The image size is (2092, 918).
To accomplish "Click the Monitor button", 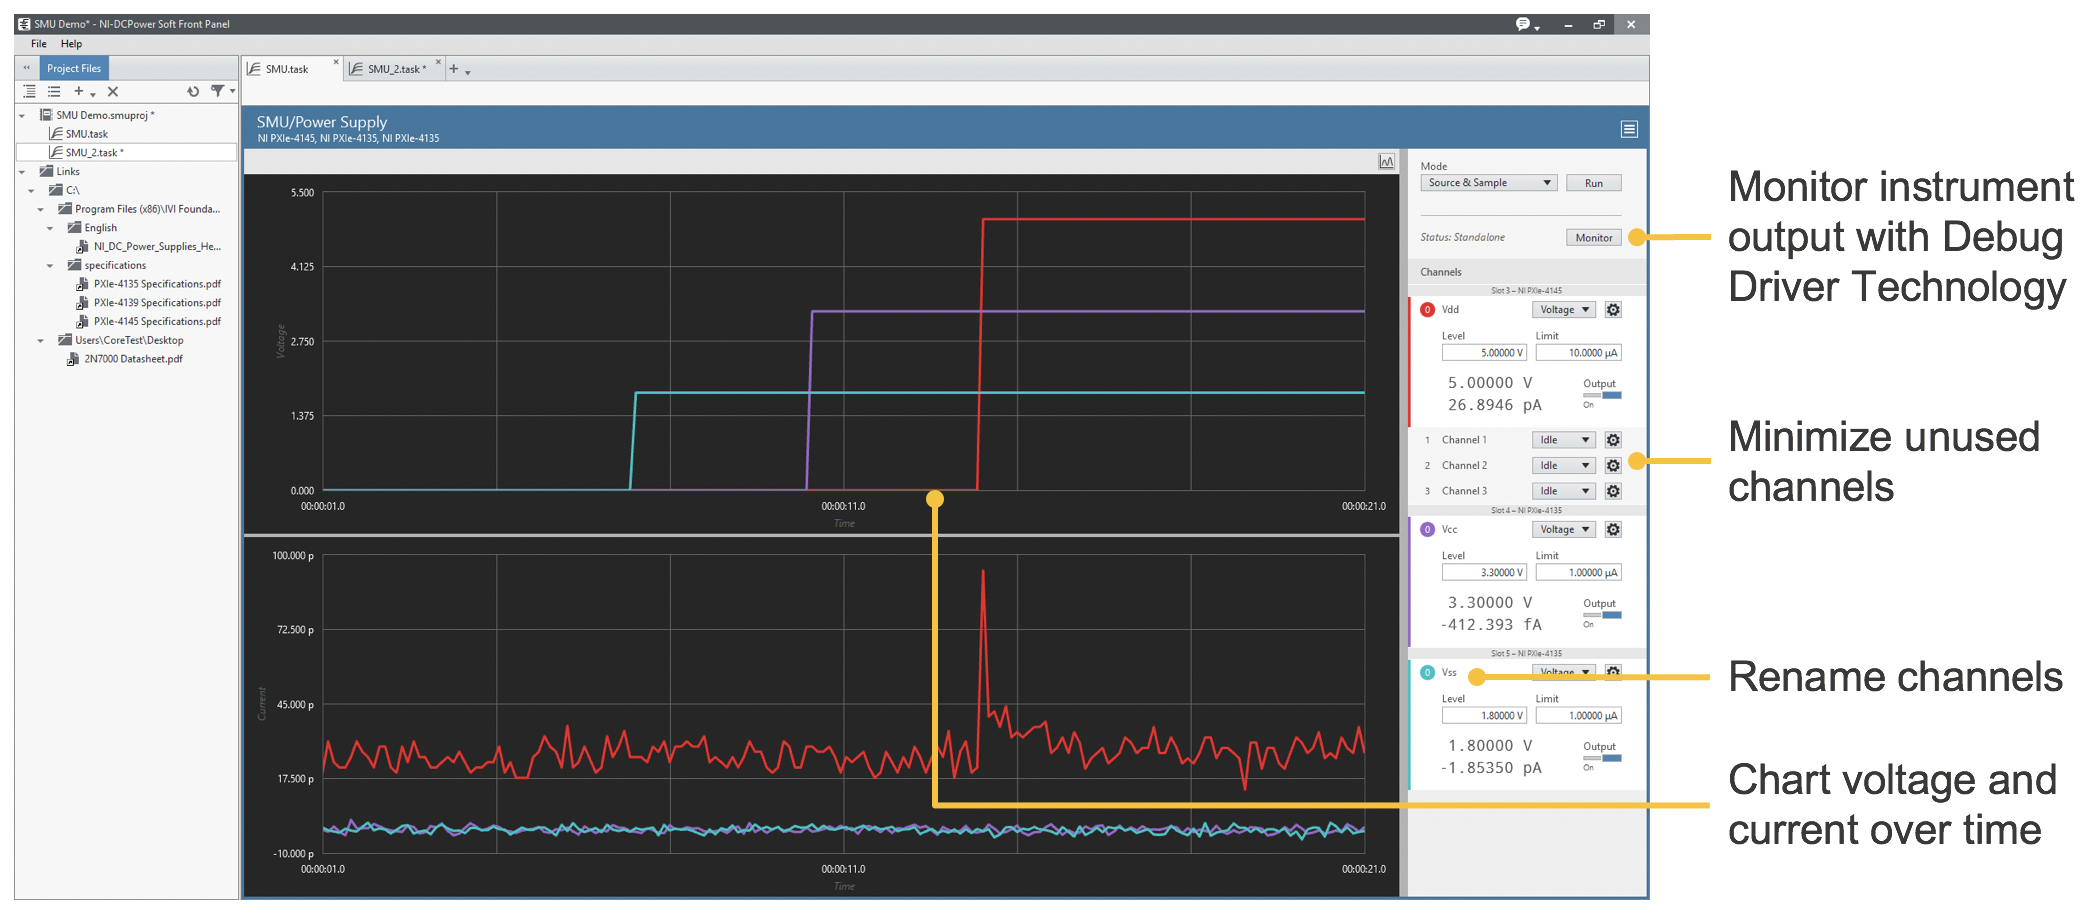I will [x=1593, y=238].
